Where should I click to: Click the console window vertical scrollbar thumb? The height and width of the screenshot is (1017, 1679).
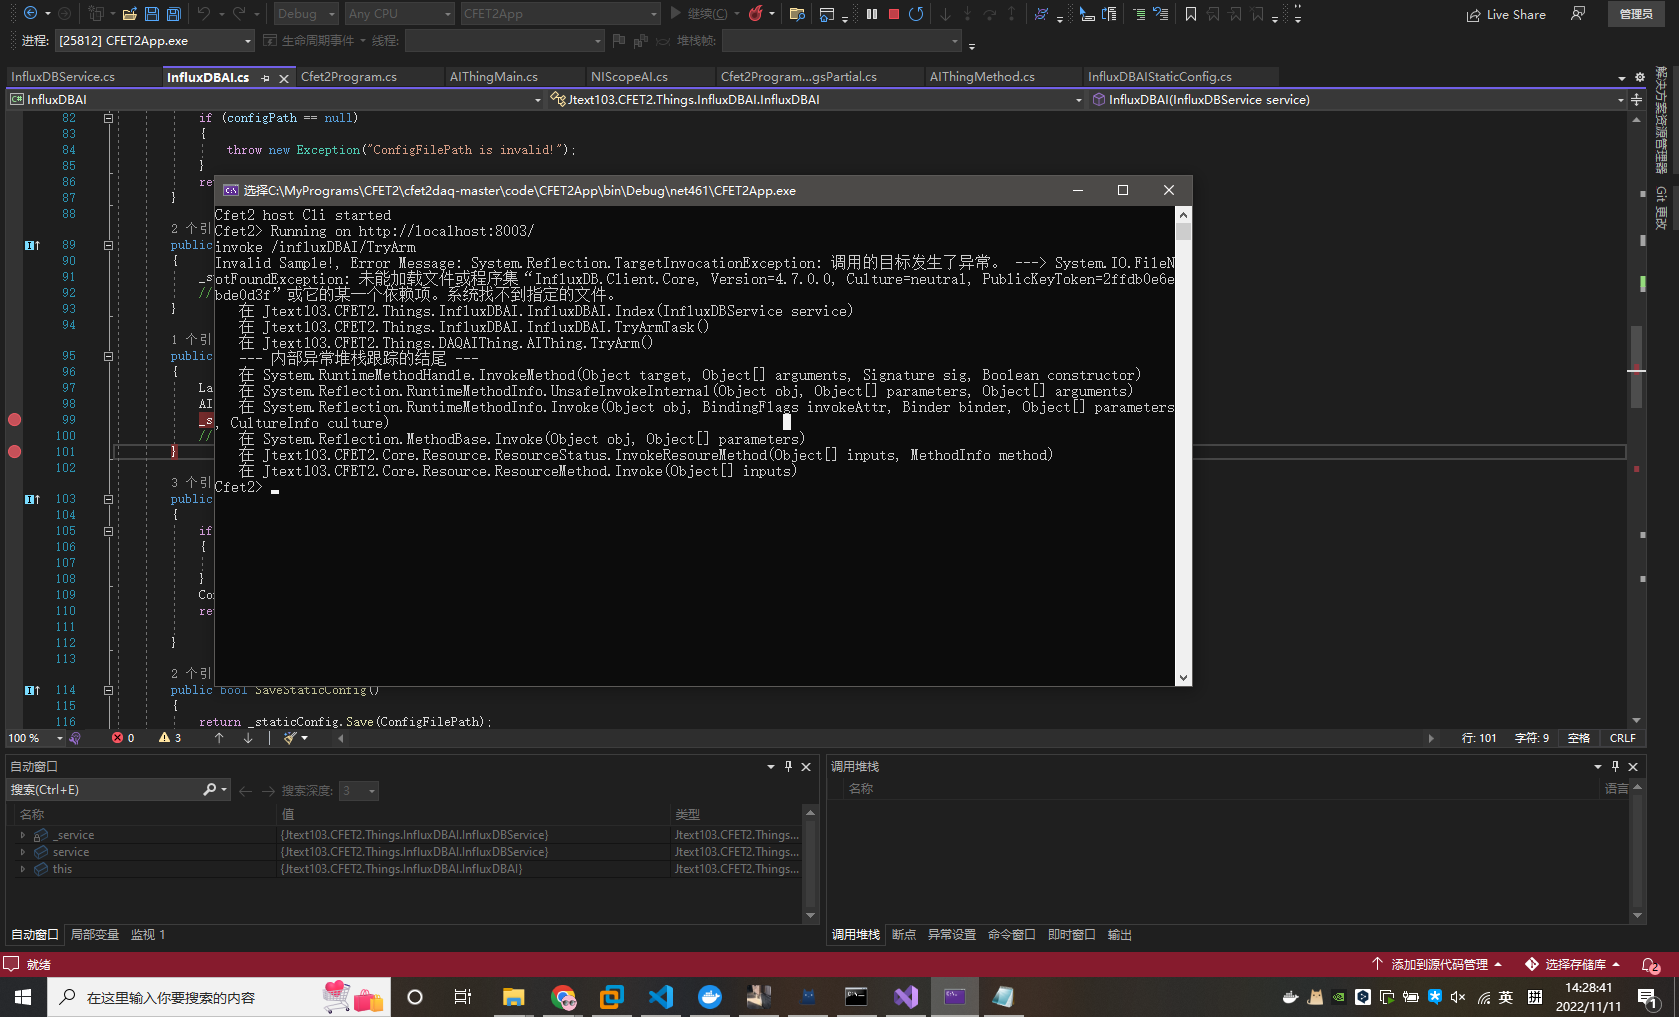click(x=1183, y=232)
